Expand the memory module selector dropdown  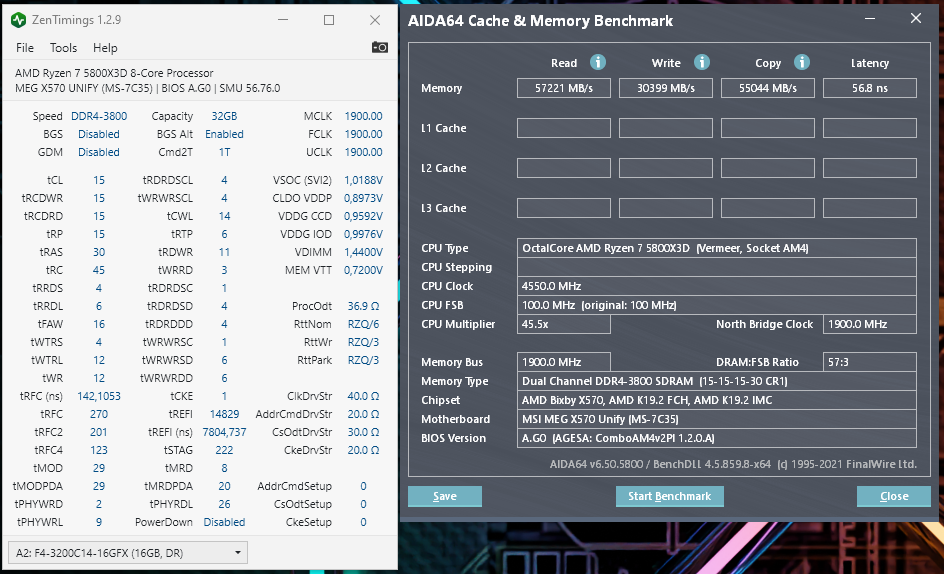tap(128, 552)
